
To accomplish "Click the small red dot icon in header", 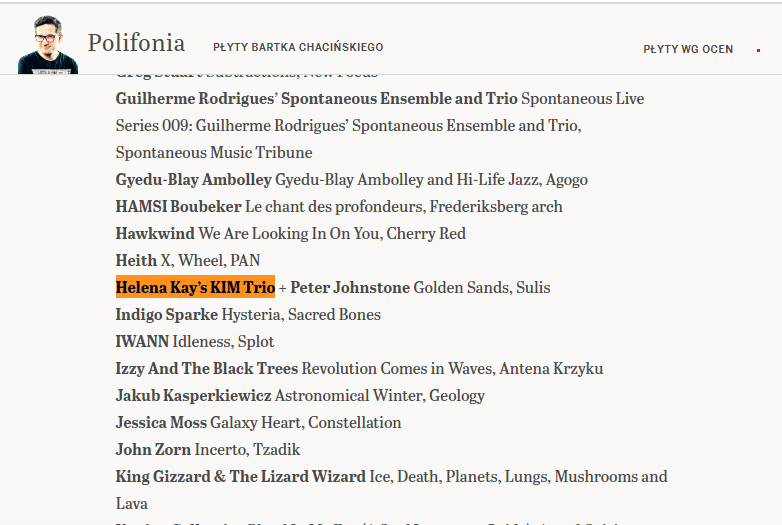I will click(x=758, y=50).
